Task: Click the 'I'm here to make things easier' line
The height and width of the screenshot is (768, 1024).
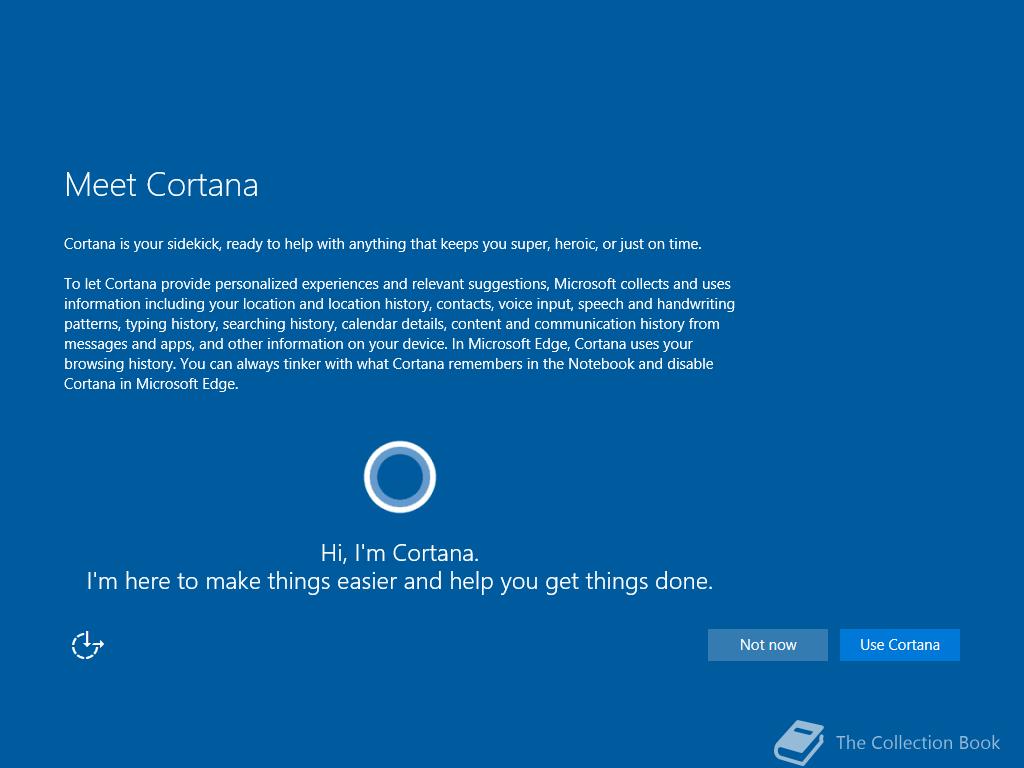Action: click(x=400, y=581)
